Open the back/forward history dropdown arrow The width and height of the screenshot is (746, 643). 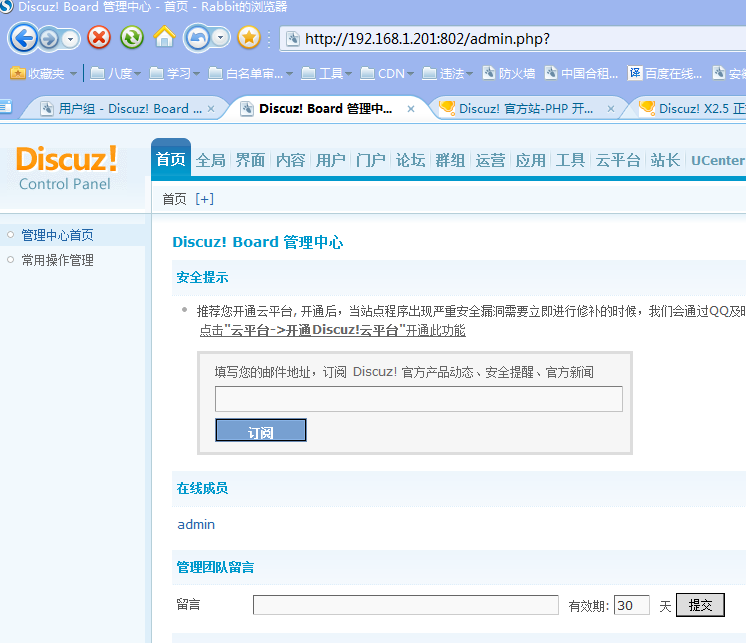(x=71, y=39)
